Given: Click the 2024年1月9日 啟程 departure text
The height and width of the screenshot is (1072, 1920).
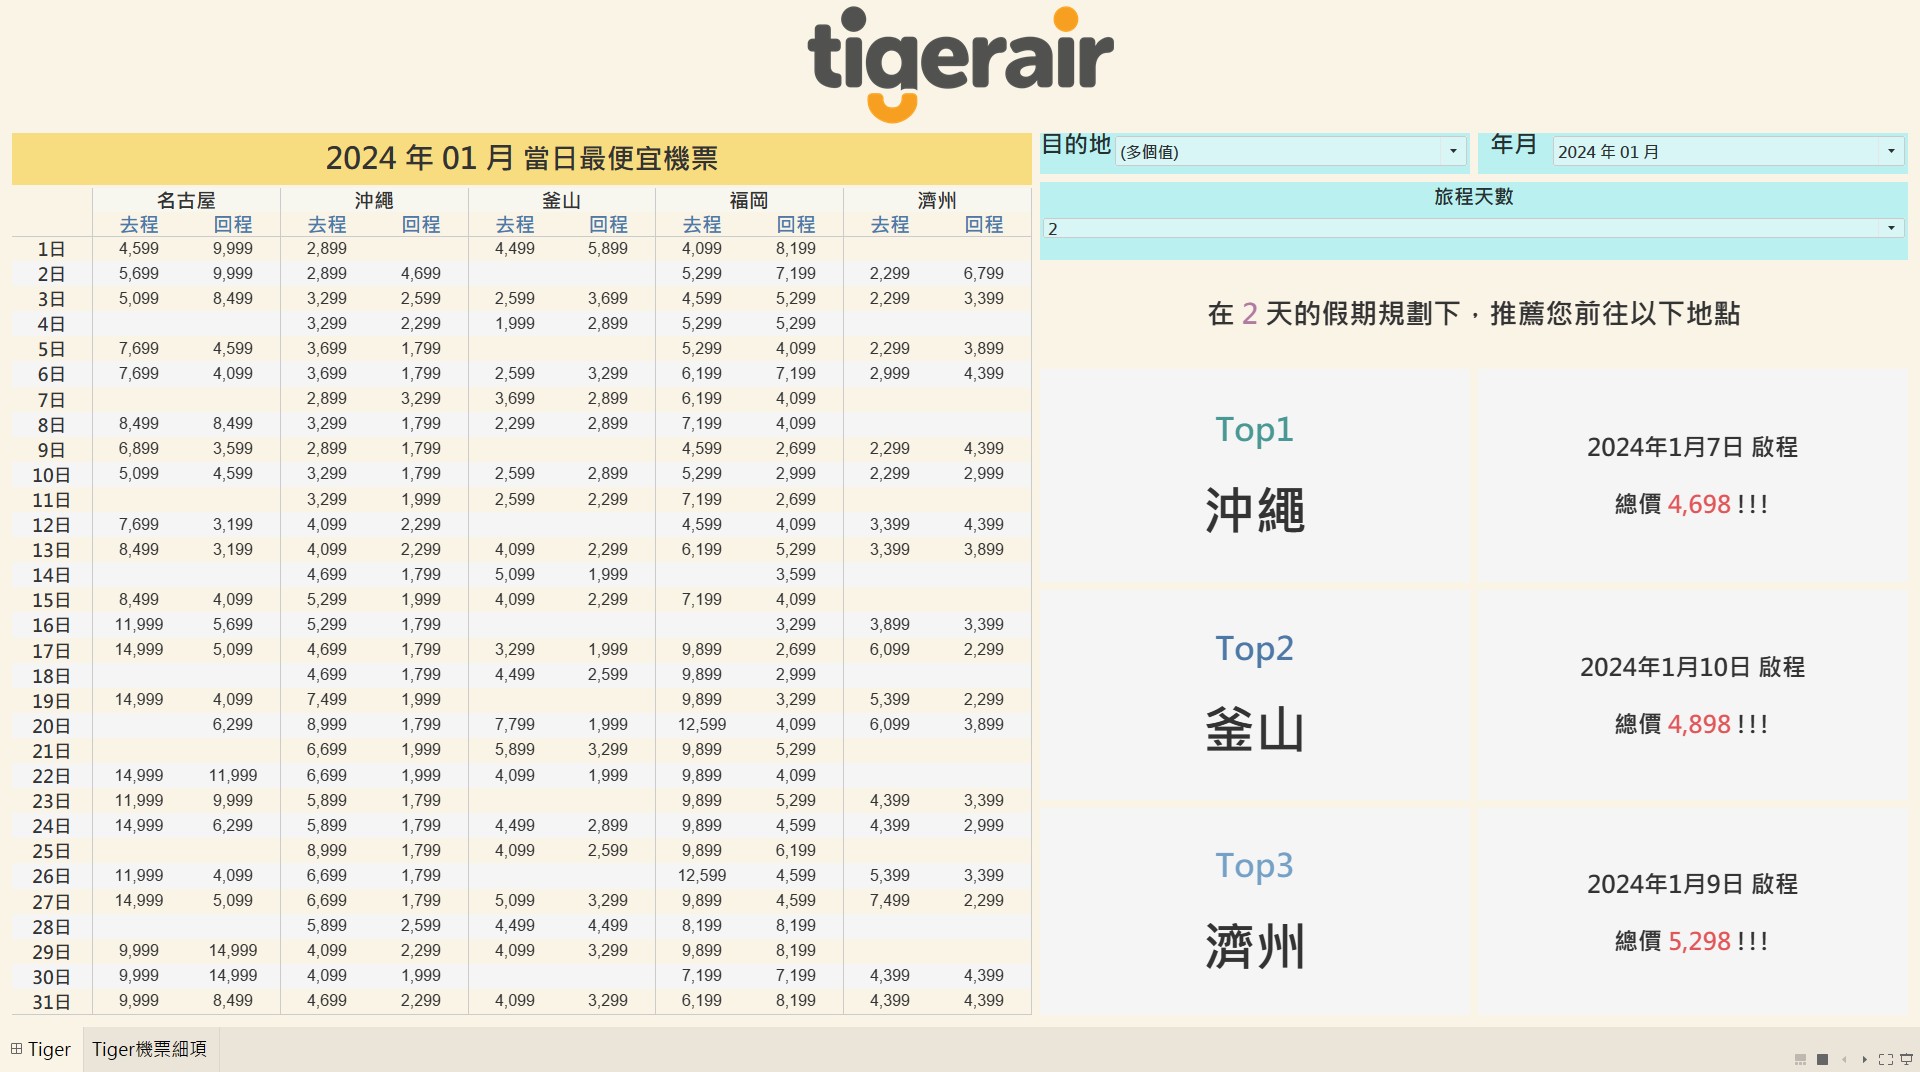Looking at the screenshot, I should pyautogui.click(x=1692, y=884).
